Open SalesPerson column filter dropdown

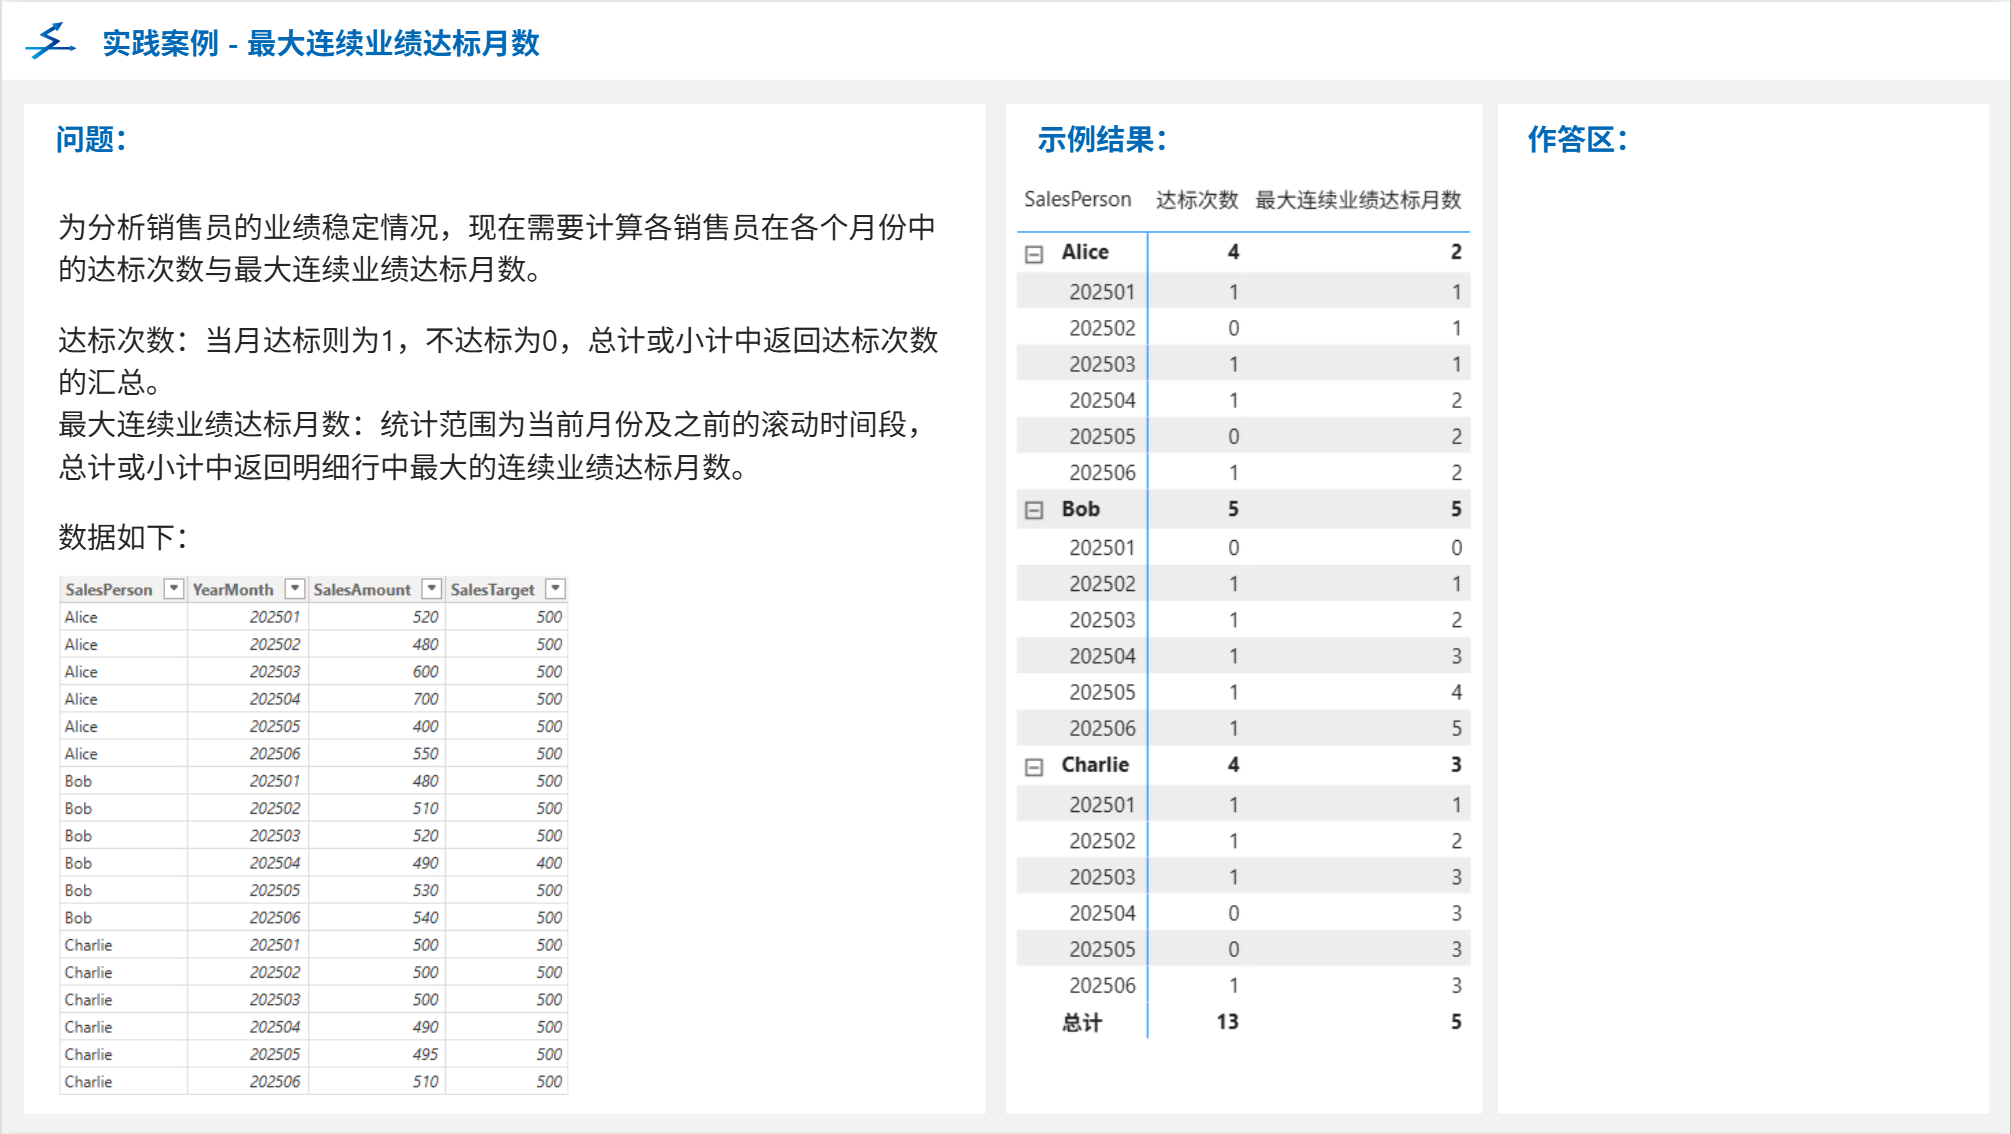point(174,589)
